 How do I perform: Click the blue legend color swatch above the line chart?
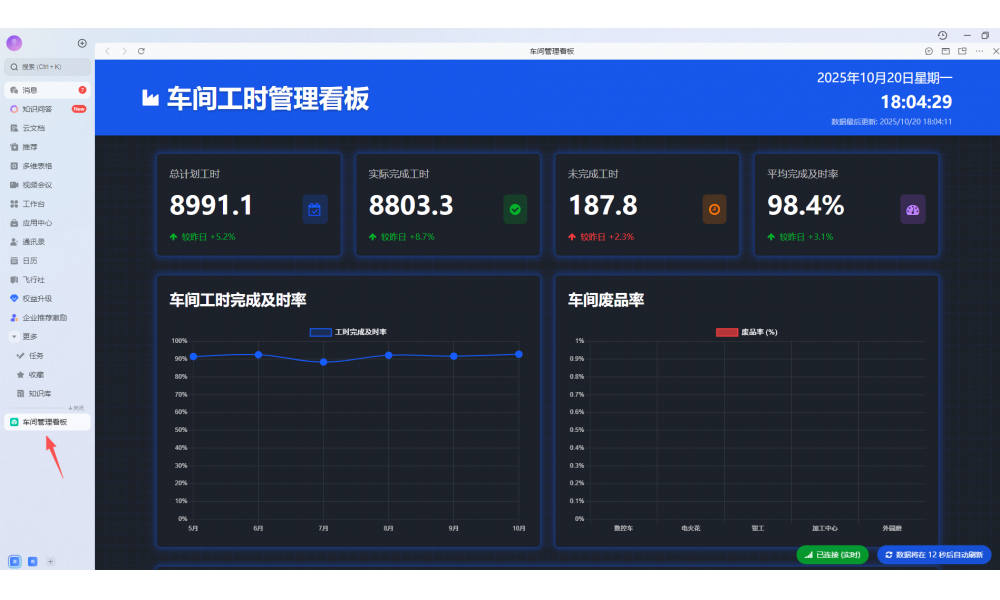click(319, 330)
